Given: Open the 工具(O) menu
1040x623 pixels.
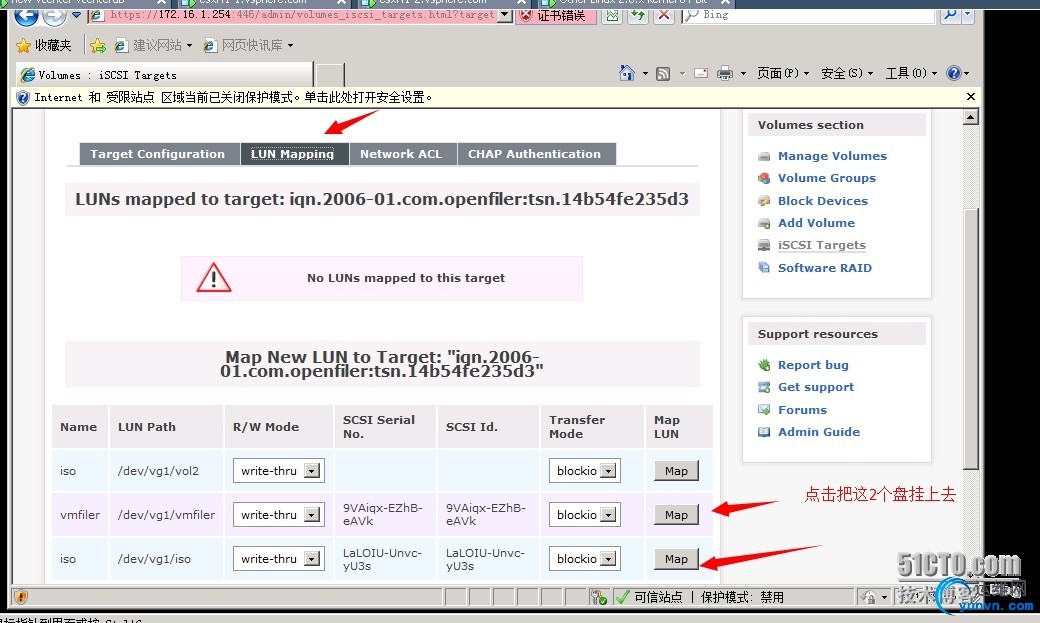Looking at the screenshot, I should (x=911, y=73).
